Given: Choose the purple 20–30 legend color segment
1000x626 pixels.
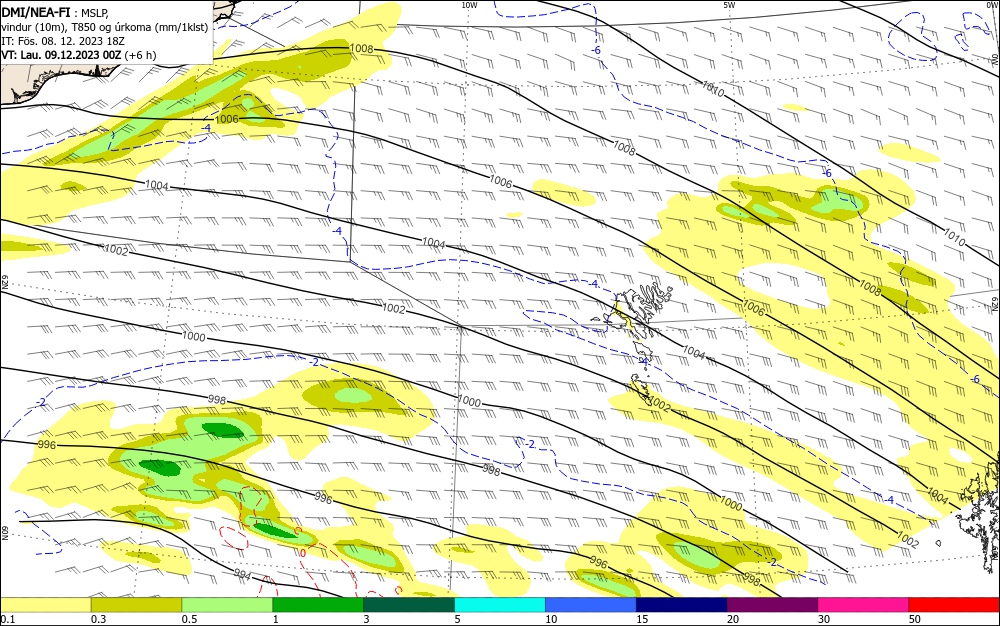Looking at the screenshot, I should [x=772, y=605].
